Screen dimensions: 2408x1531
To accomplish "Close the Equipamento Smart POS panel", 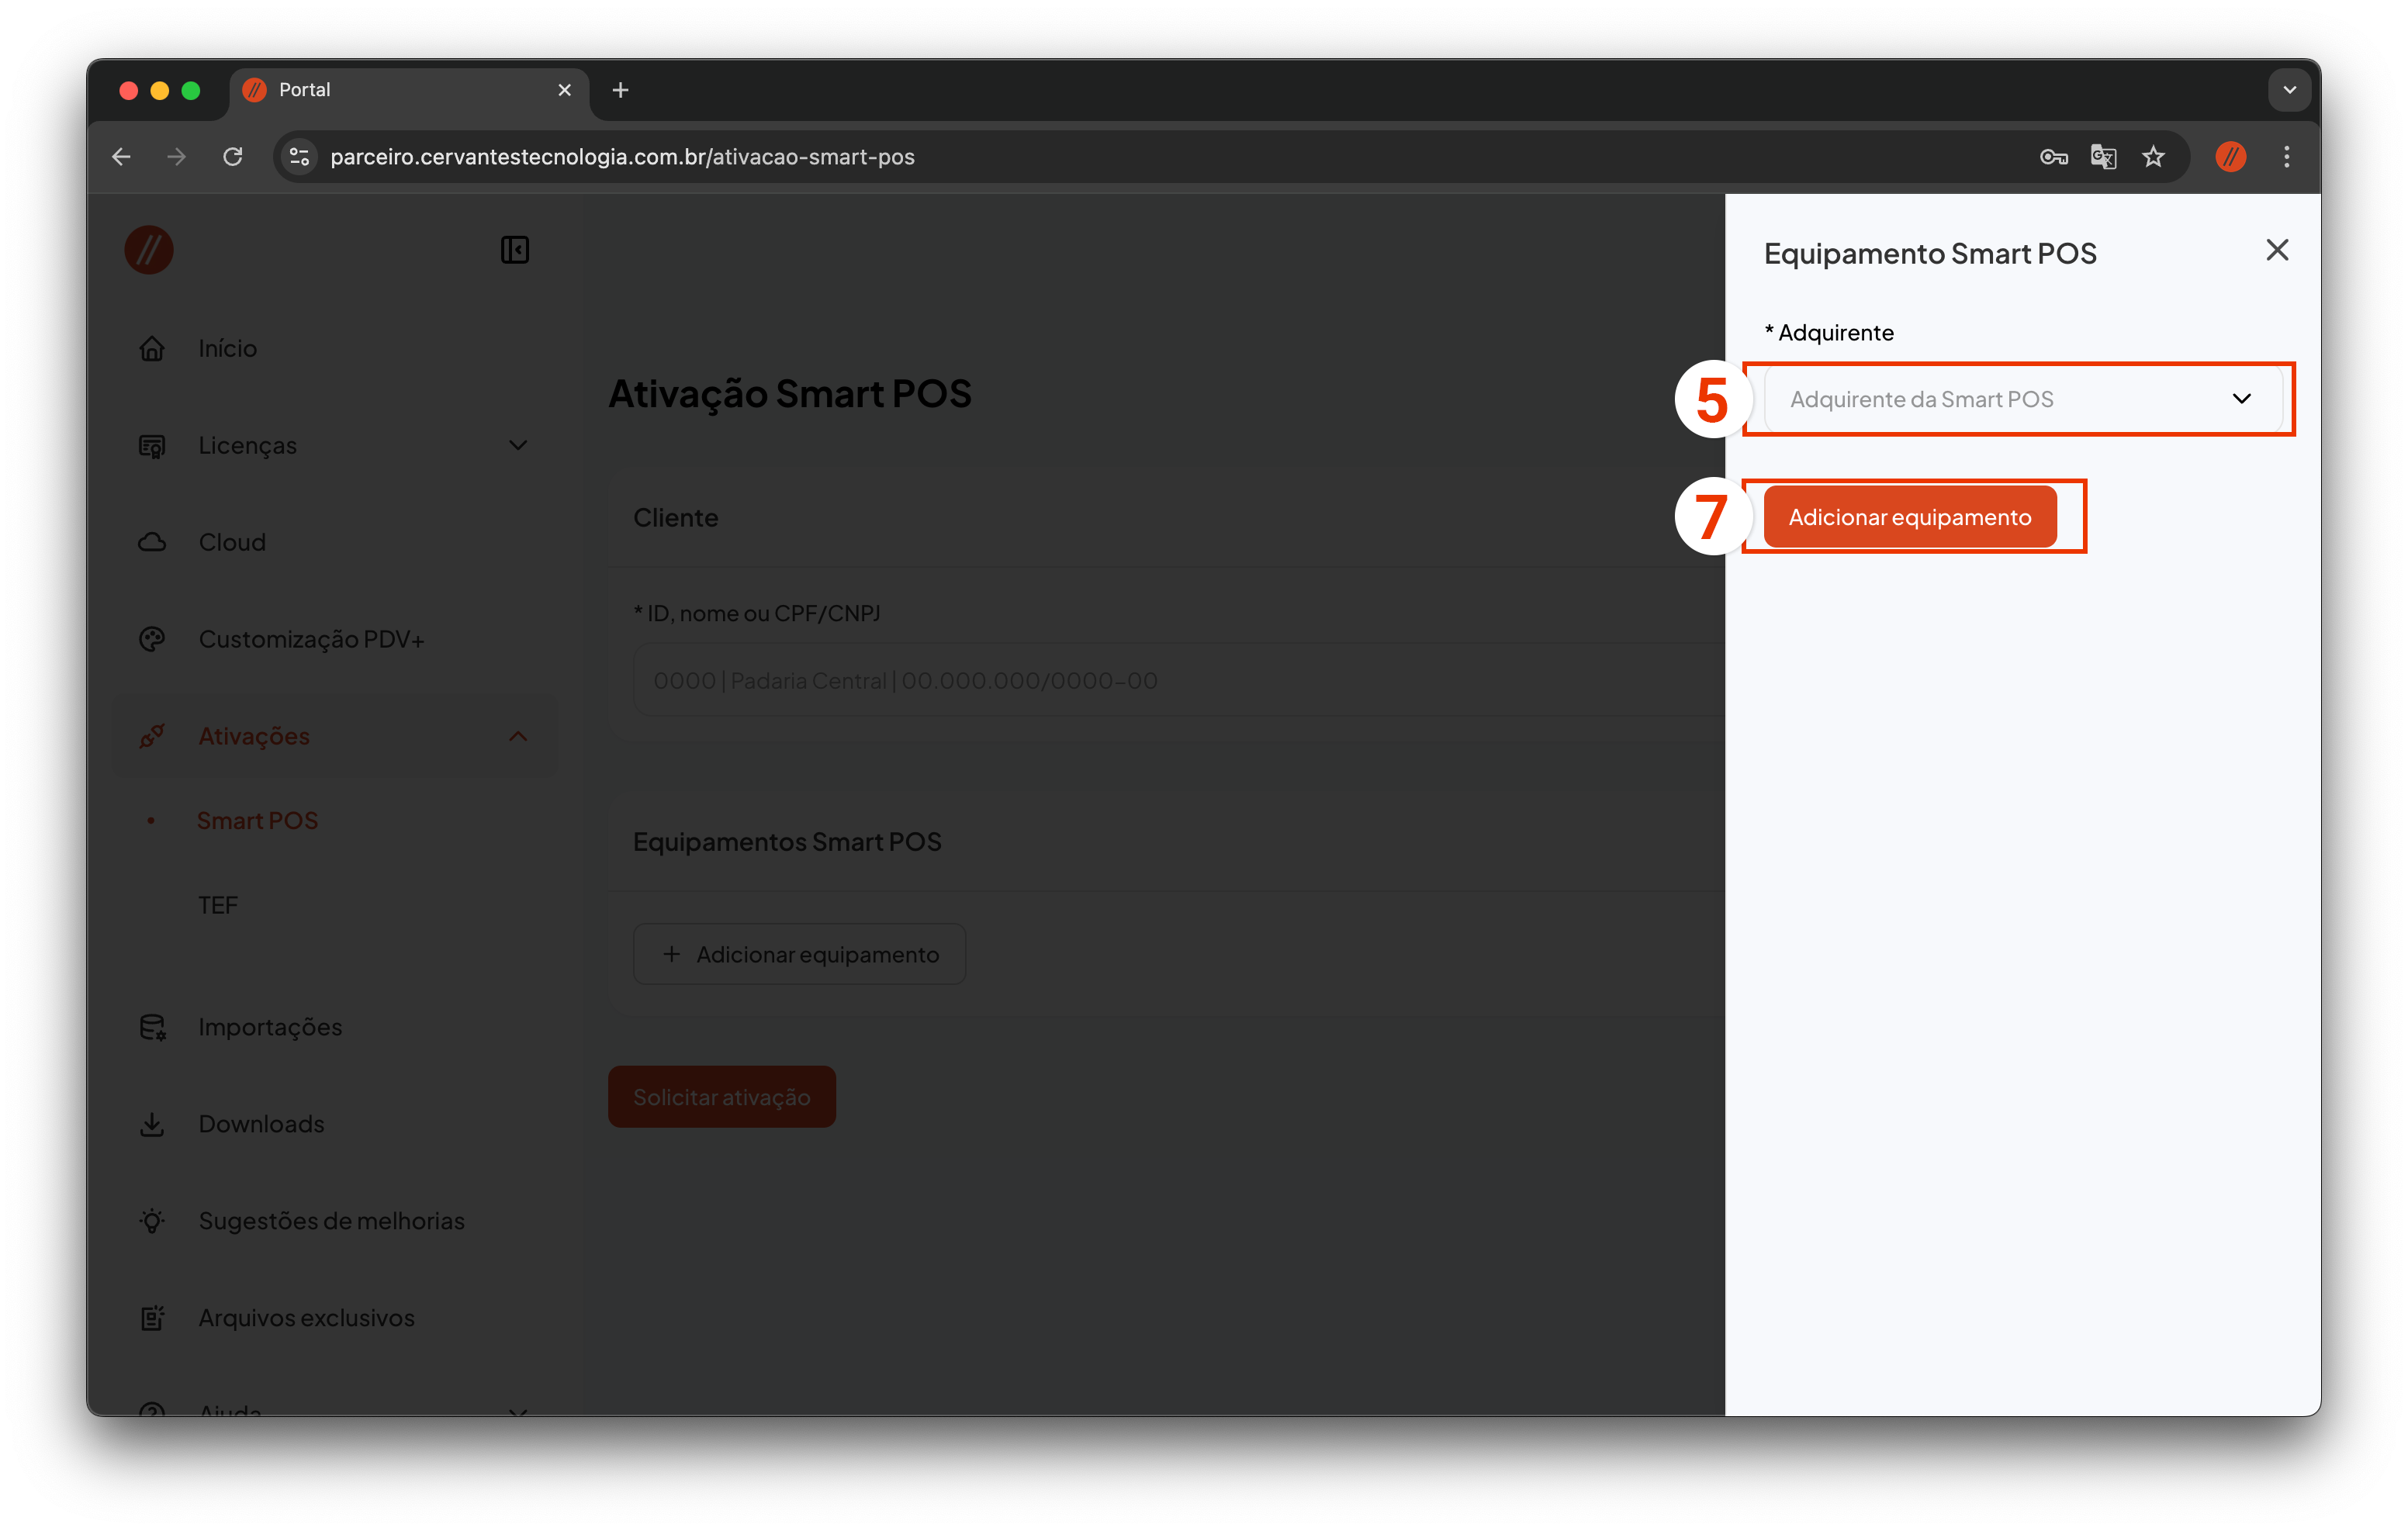I will click(x=2277, y=250).
